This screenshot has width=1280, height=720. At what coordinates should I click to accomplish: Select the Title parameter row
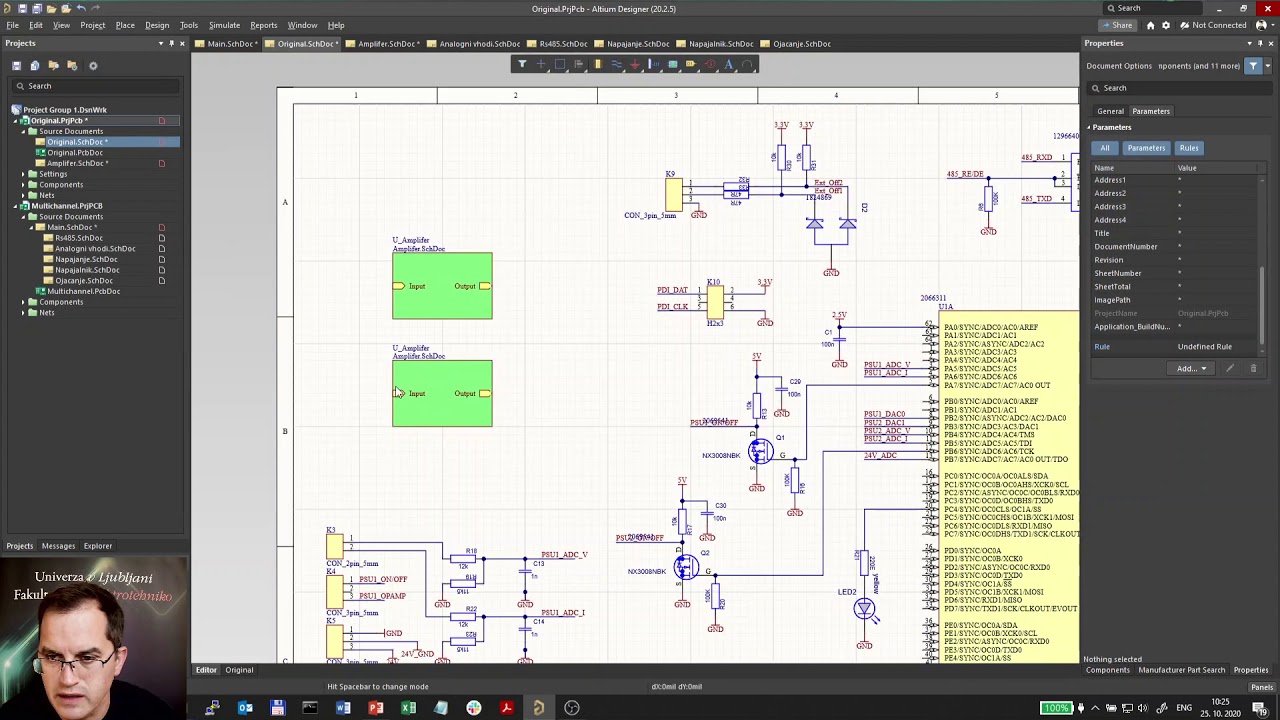(x=1176, y=233)
